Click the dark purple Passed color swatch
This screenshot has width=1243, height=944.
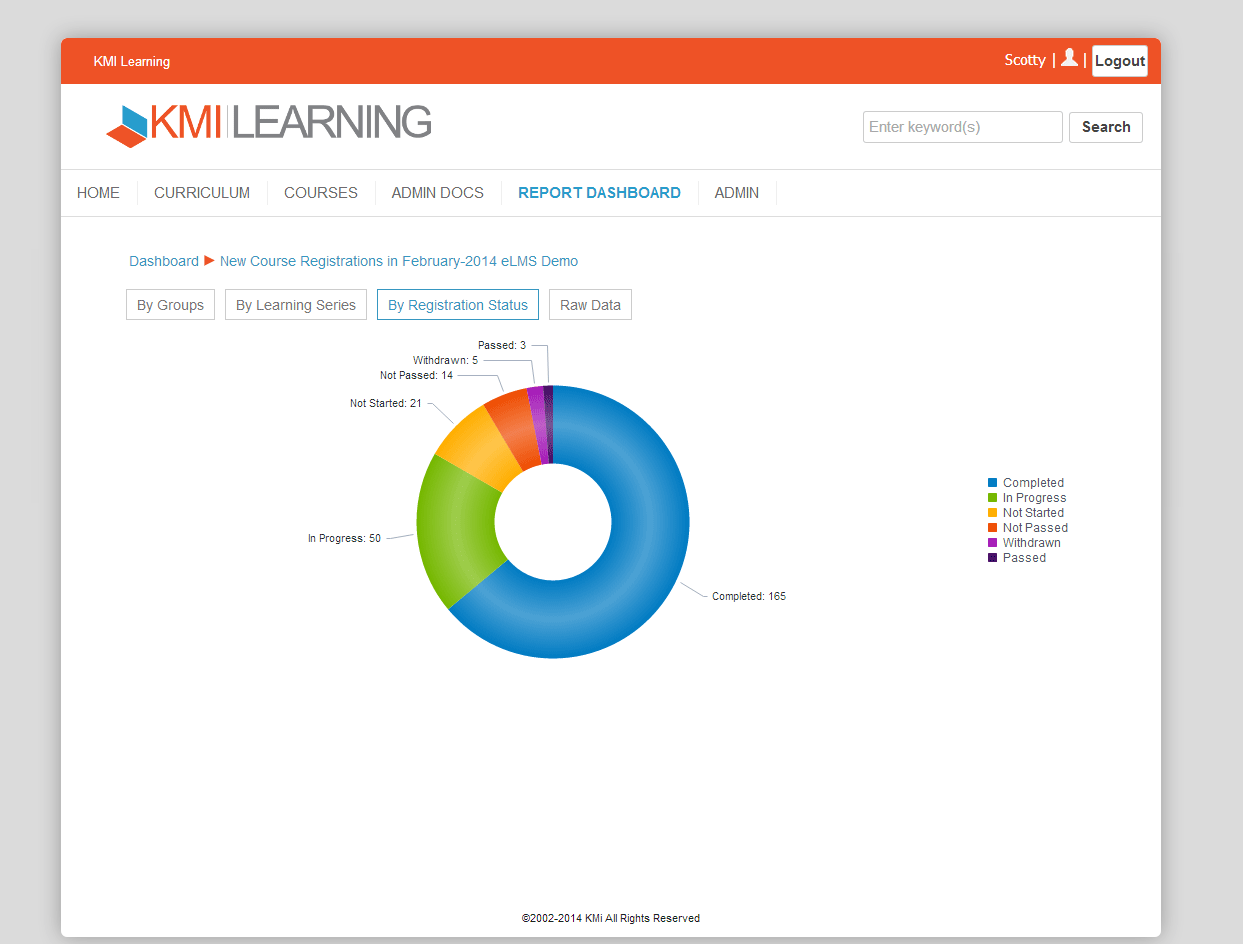991,557
